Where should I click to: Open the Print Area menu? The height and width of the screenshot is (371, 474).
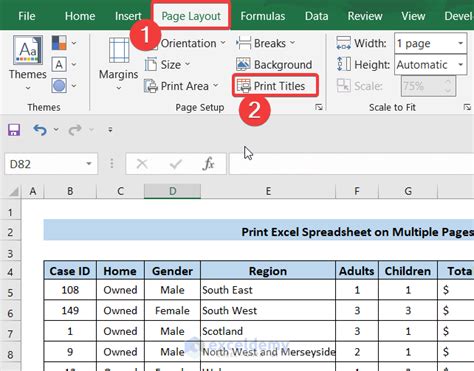pos(182,86)
